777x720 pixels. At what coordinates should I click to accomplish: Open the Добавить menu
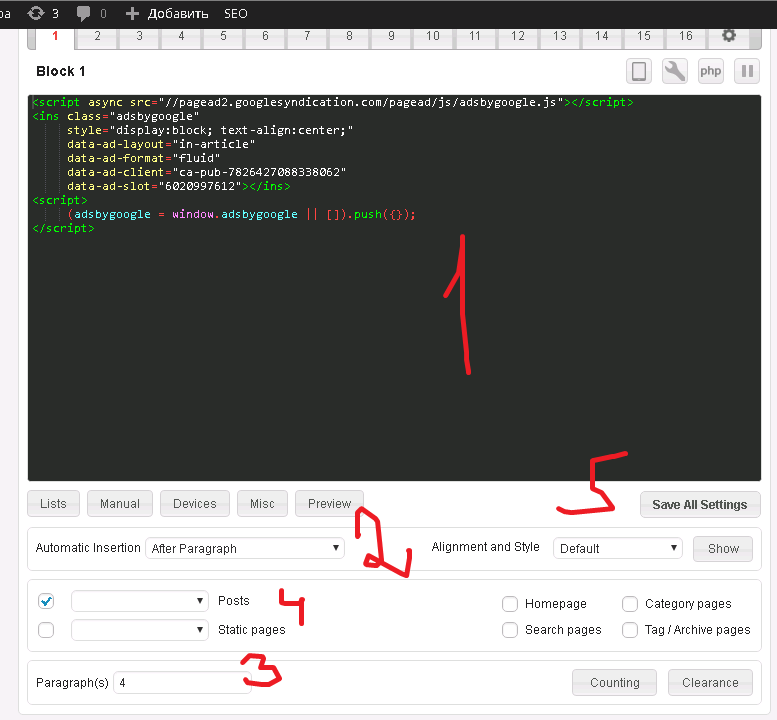click(178, 14)
